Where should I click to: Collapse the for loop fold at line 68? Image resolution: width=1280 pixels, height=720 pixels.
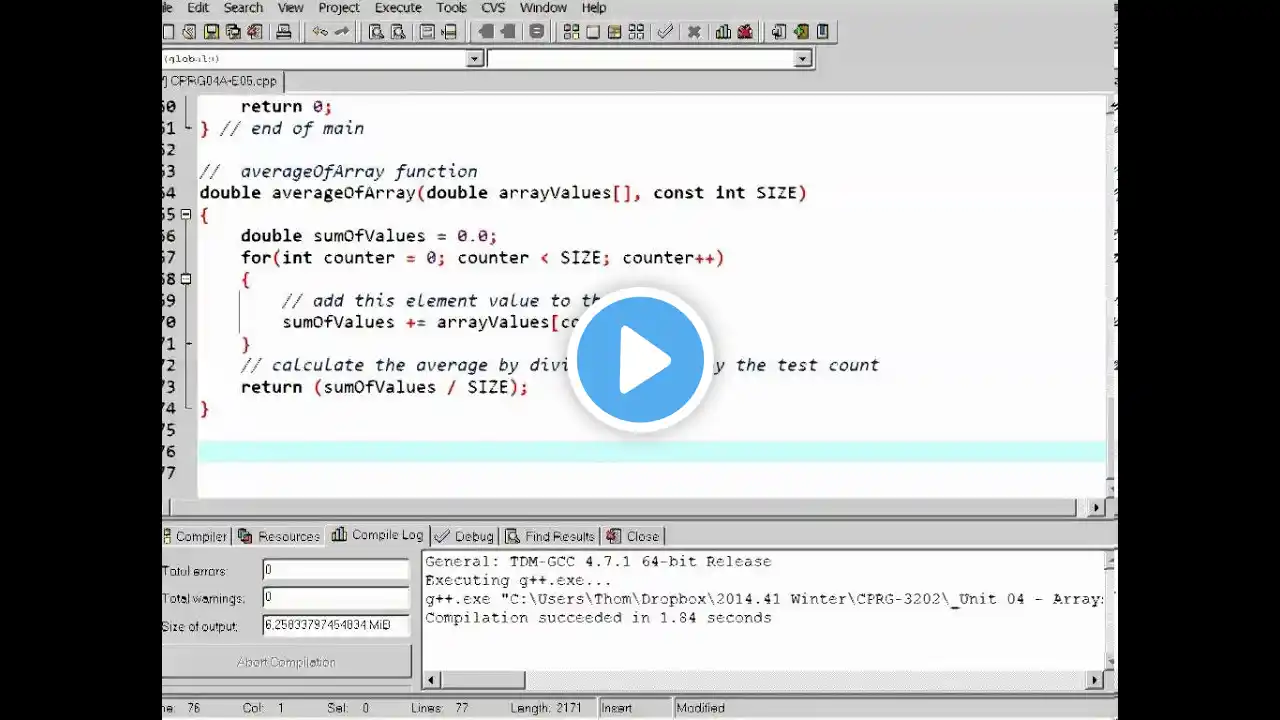click(x=185, y=279)
